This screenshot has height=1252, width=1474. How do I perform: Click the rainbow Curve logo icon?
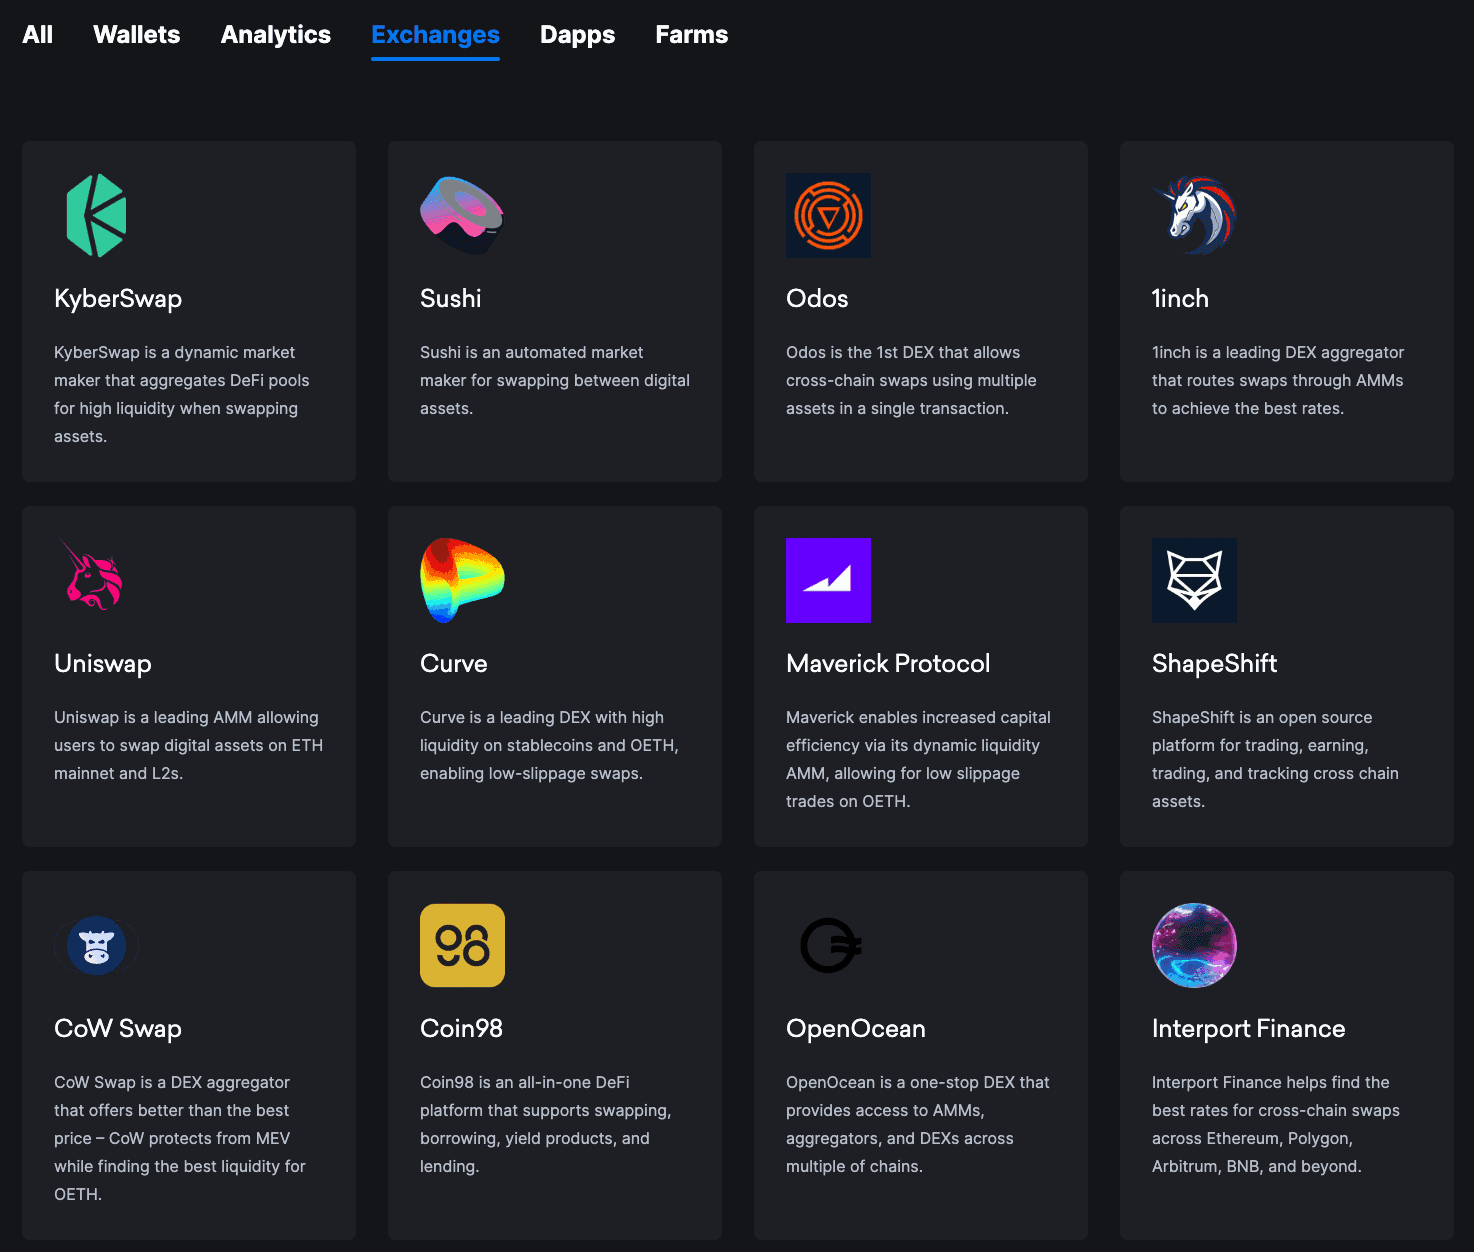462,580
